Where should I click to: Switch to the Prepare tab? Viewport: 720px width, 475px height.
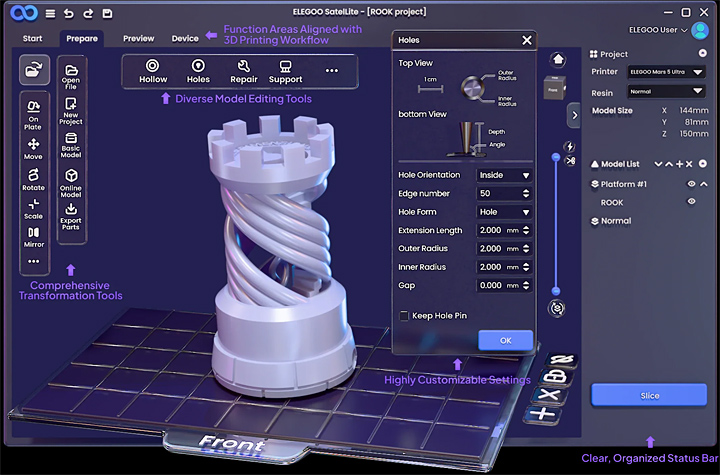82,39
